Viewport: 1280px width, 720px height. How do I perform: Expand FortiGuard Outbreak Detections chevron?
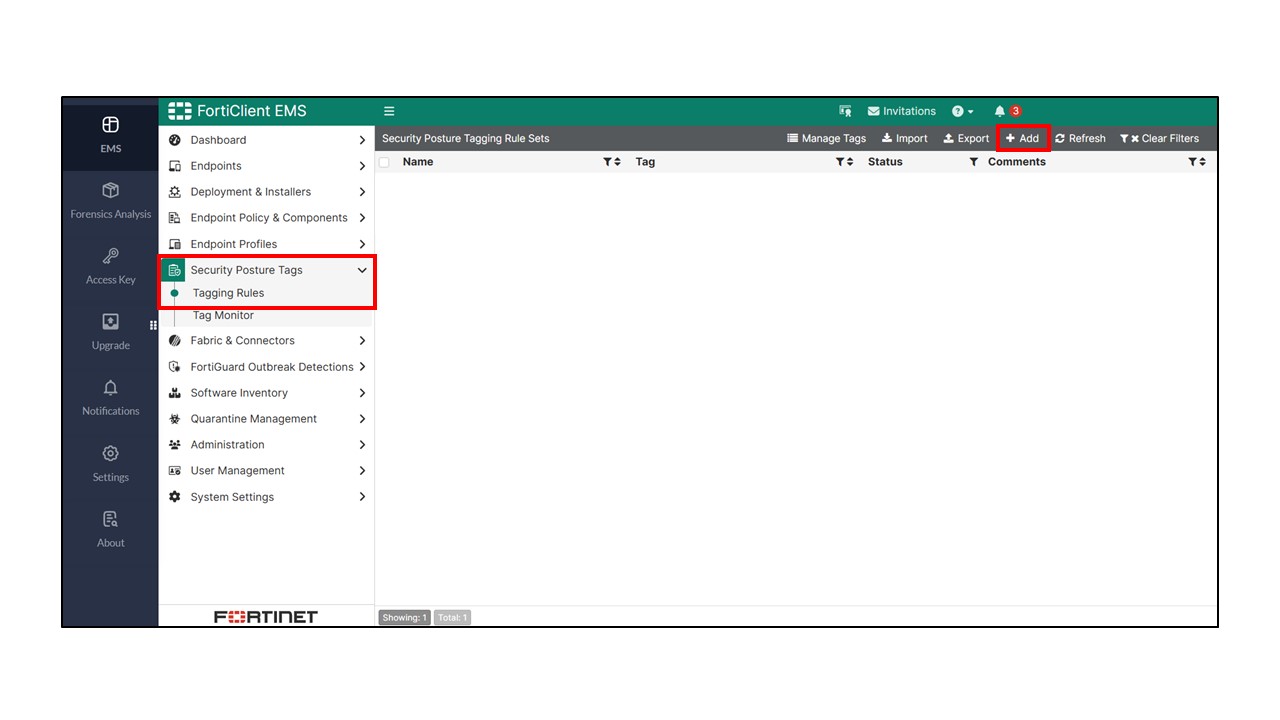(x=362, y=367)
